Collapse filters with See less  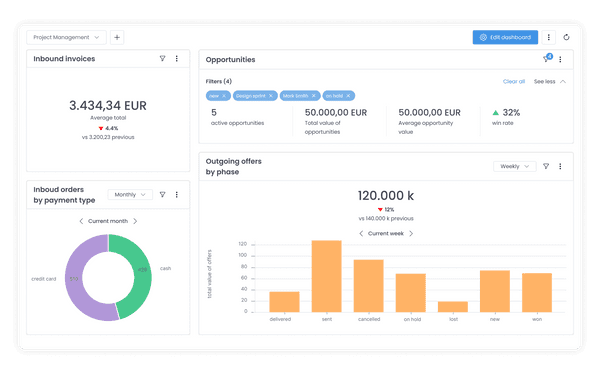[x=549, y=82]
